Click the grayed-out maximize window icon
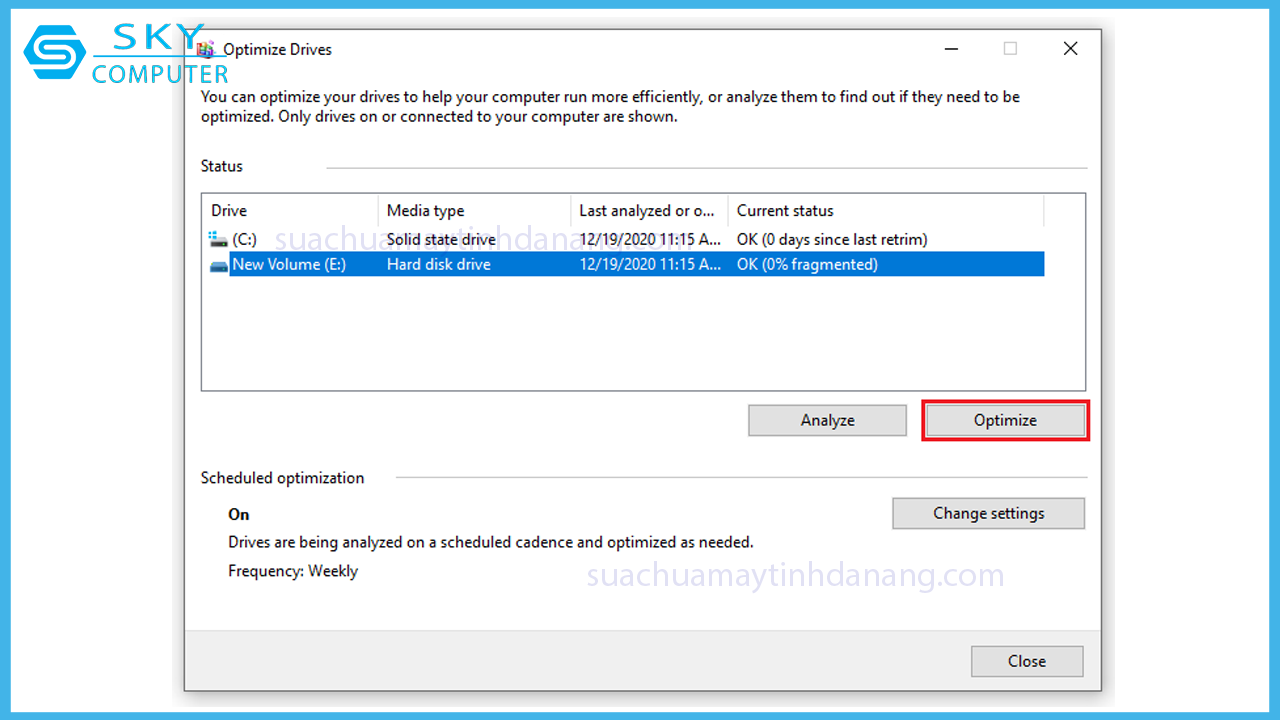Screen dimensions: 1280x720 pos(1010,49)
